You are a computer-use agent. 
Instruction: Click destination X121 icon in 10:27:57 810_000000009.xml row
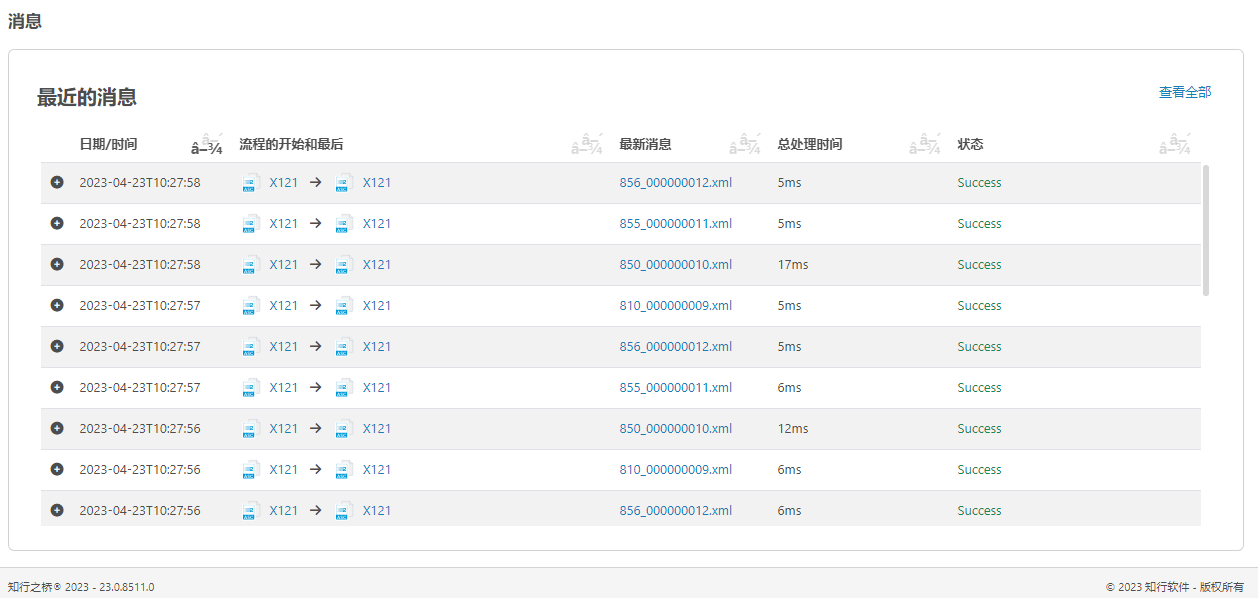tap(344, 306)
